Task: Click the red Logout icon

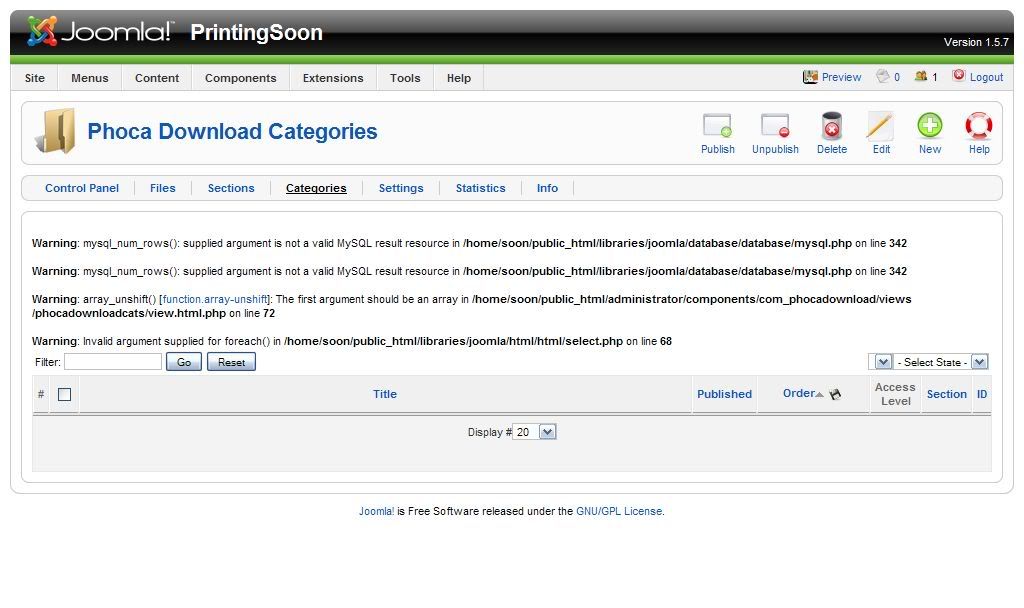Action: pos(958,76)
